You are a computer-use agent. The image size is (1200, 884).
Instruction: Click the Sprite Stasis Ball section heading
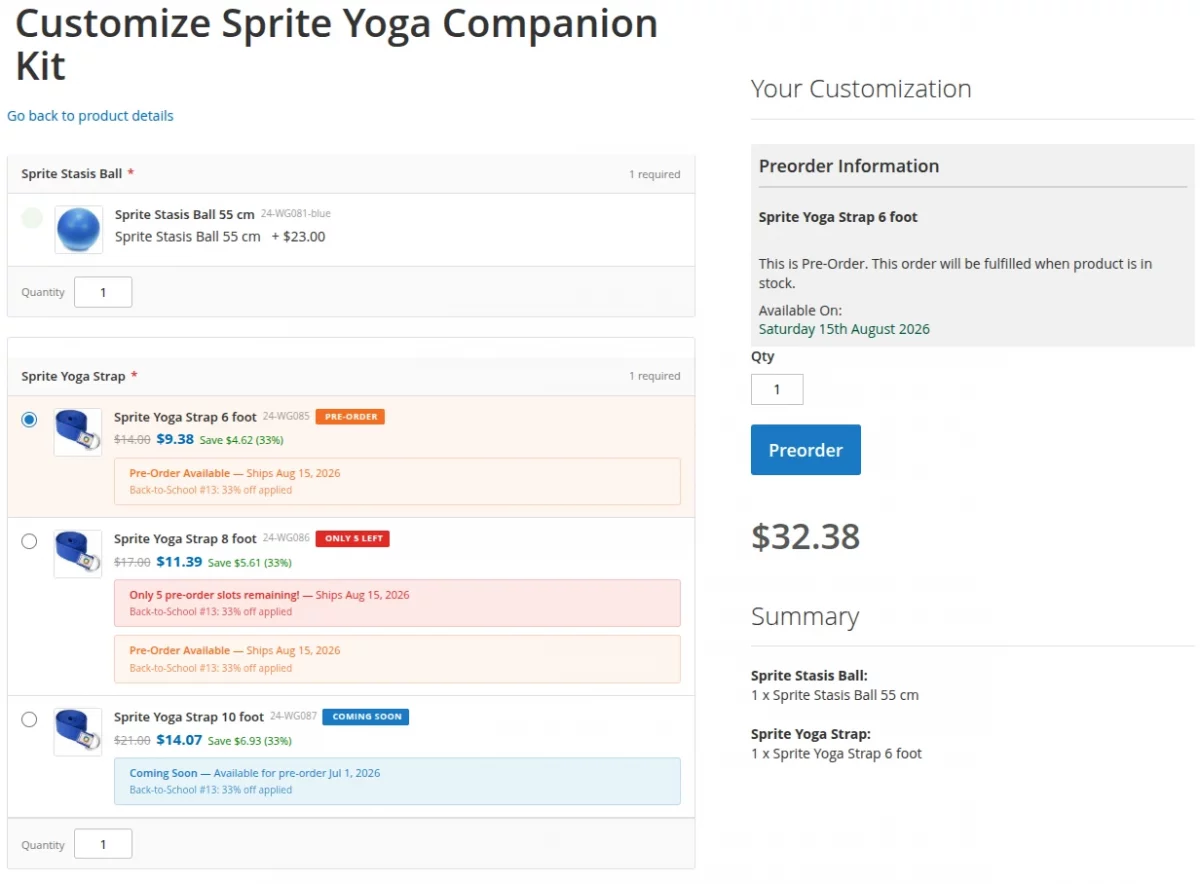coord(72,174)
